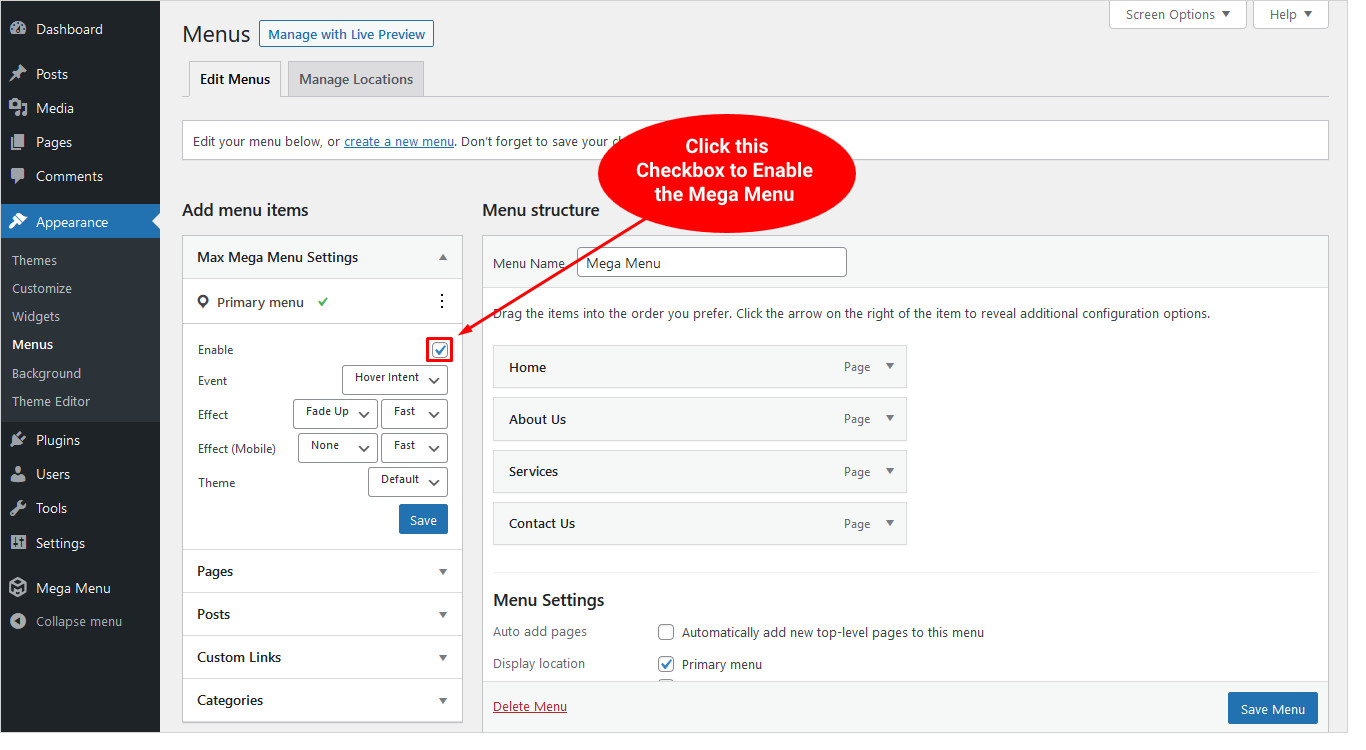The height and width of the screenshot is (750, 1366).
Task: Expand the About Us menu item
Action: (890, 419)
